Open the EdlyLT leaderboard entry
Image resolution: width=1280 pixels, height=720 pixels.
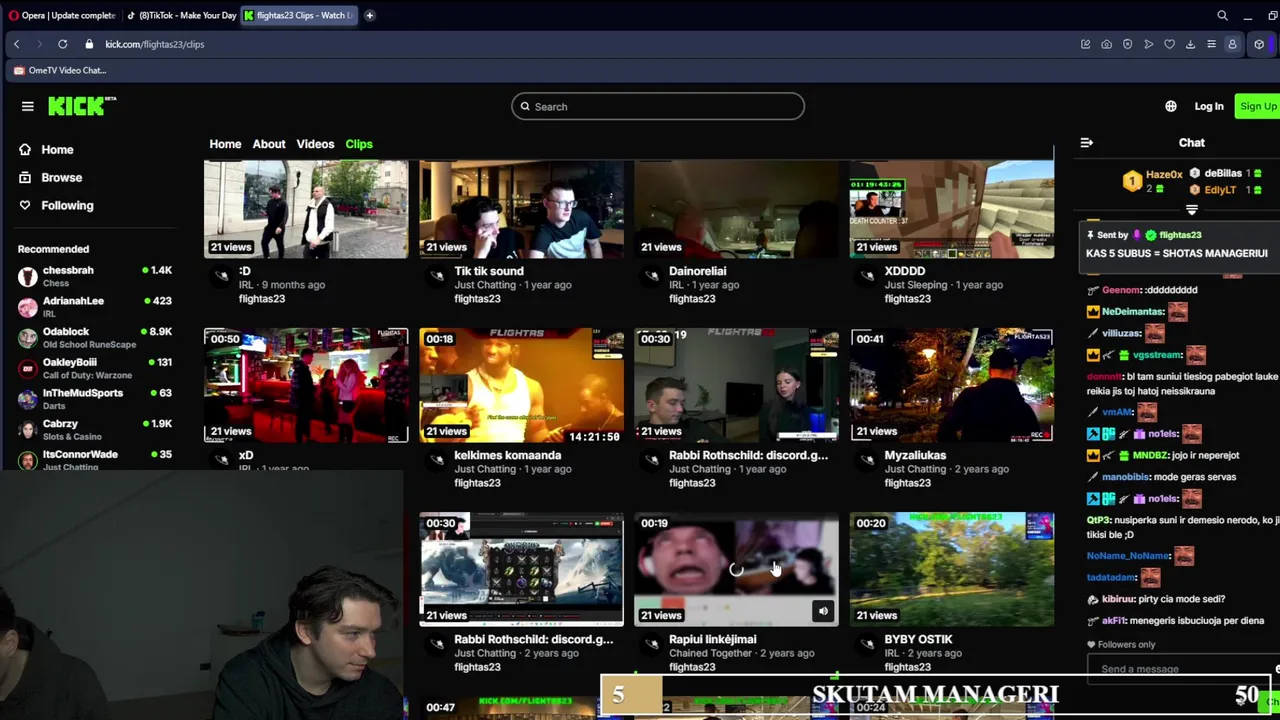point(1226,189)
